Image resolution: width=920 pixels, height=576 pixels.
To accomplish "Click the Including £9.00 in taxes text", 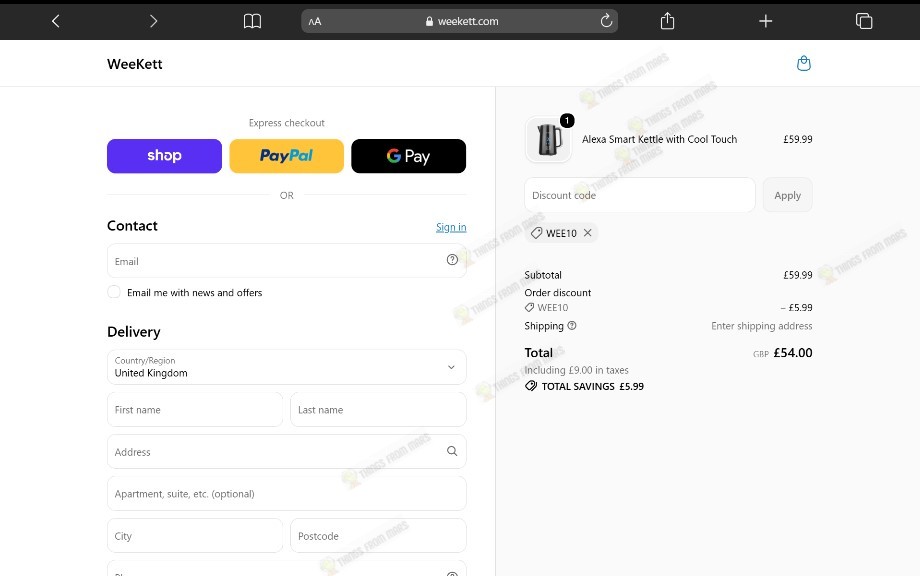I will tap(576, 370).
